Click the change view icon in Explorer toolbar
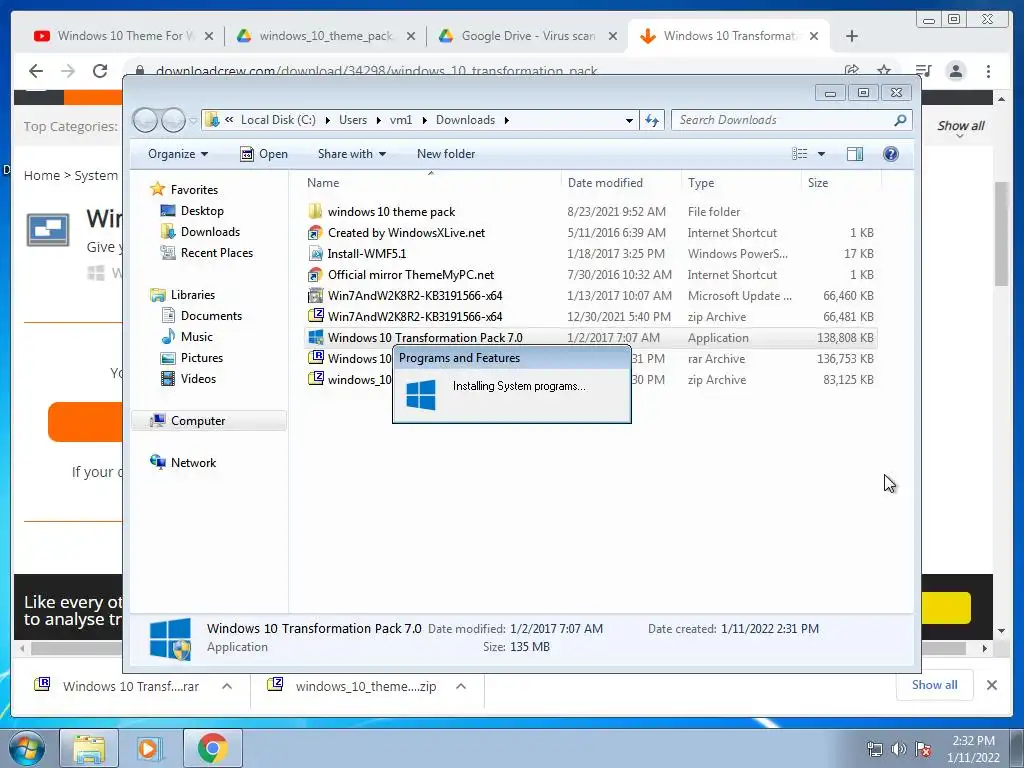This screenshot has height=768, width=1024. point(800,154)
